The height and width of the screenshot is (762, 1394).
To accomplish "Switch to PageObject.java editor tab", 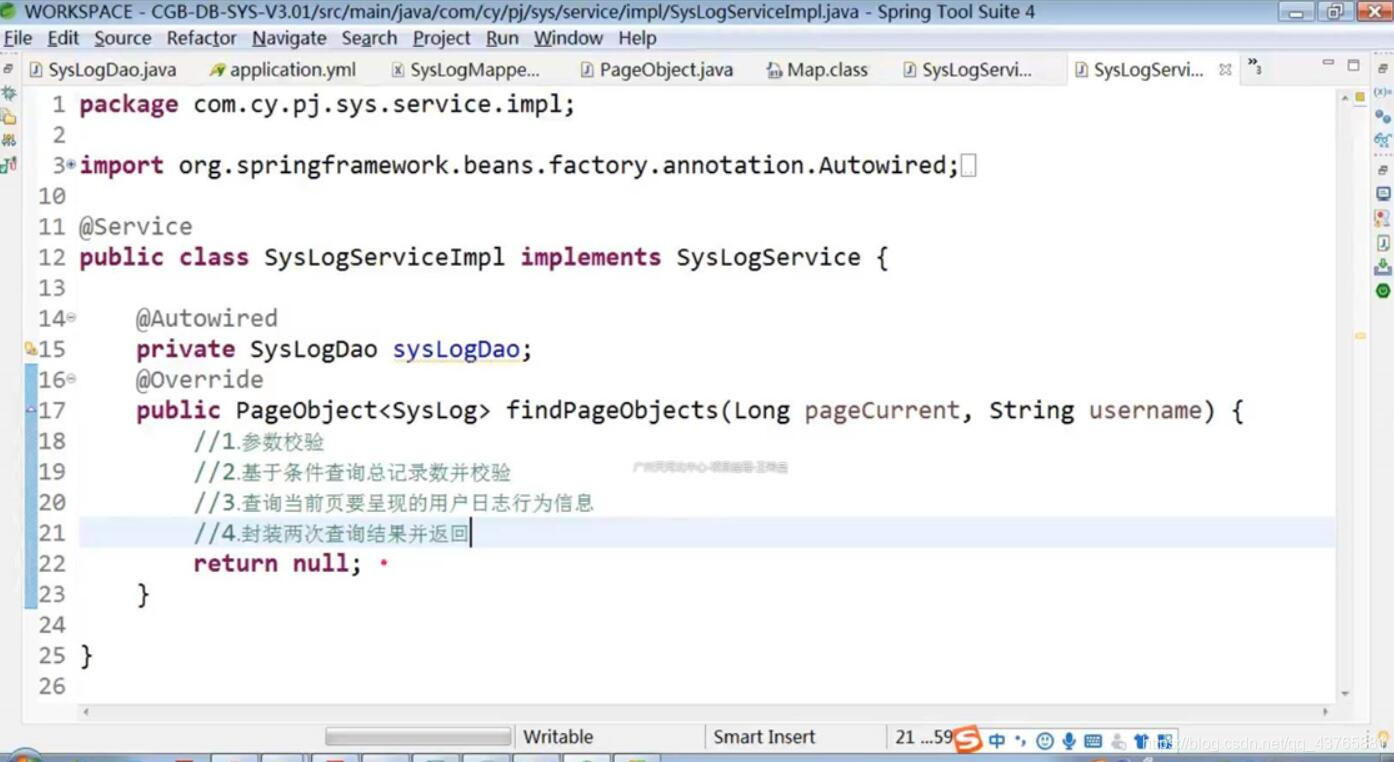I will [x=656, y=70].
